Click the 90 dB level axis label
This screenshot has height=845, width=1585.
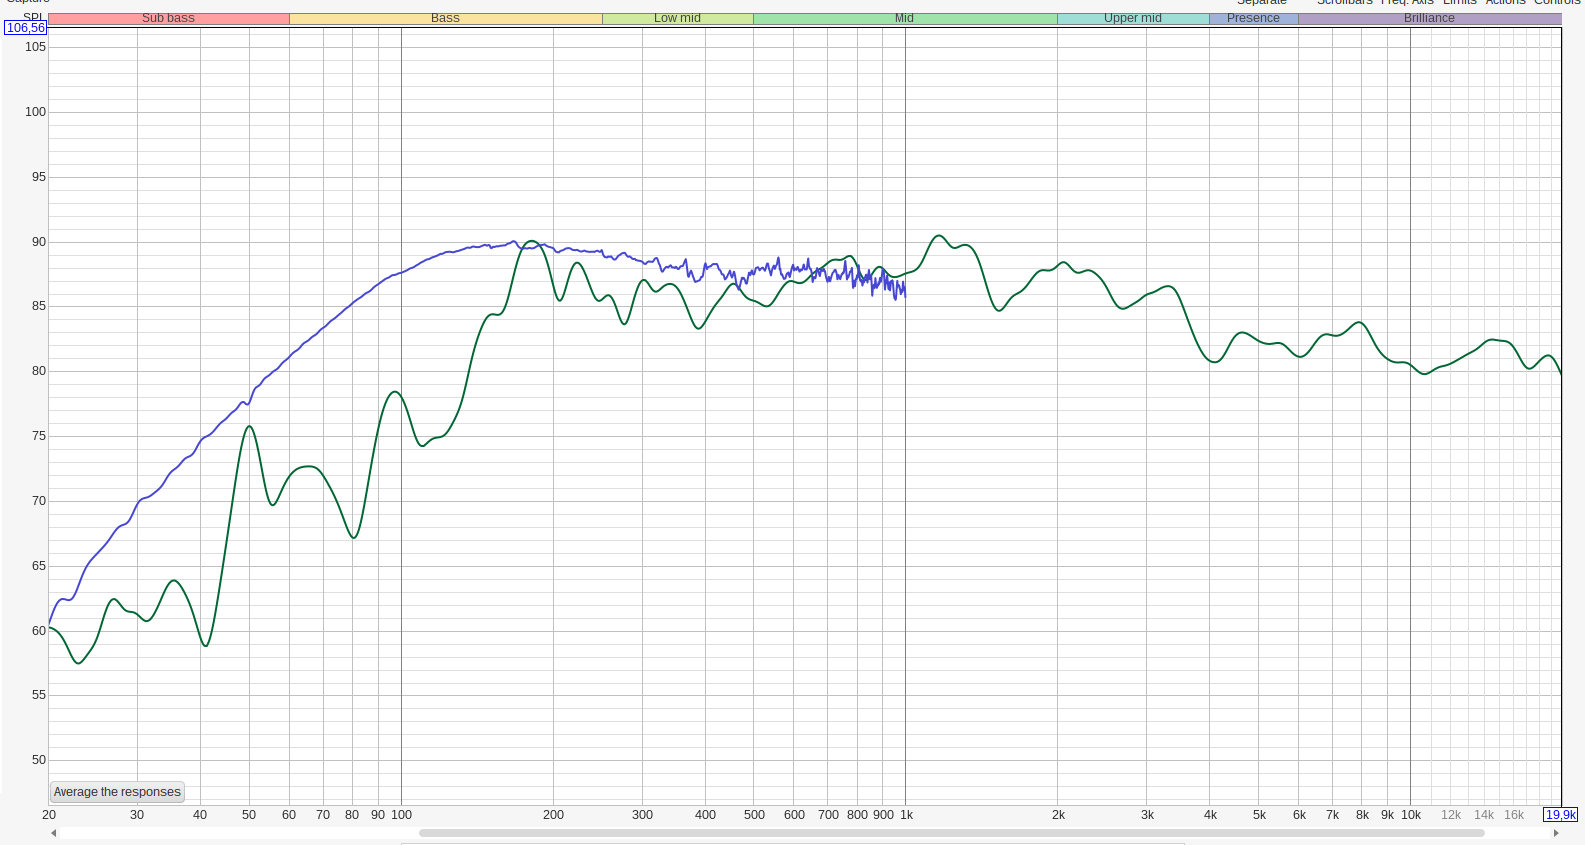[39, 242]
